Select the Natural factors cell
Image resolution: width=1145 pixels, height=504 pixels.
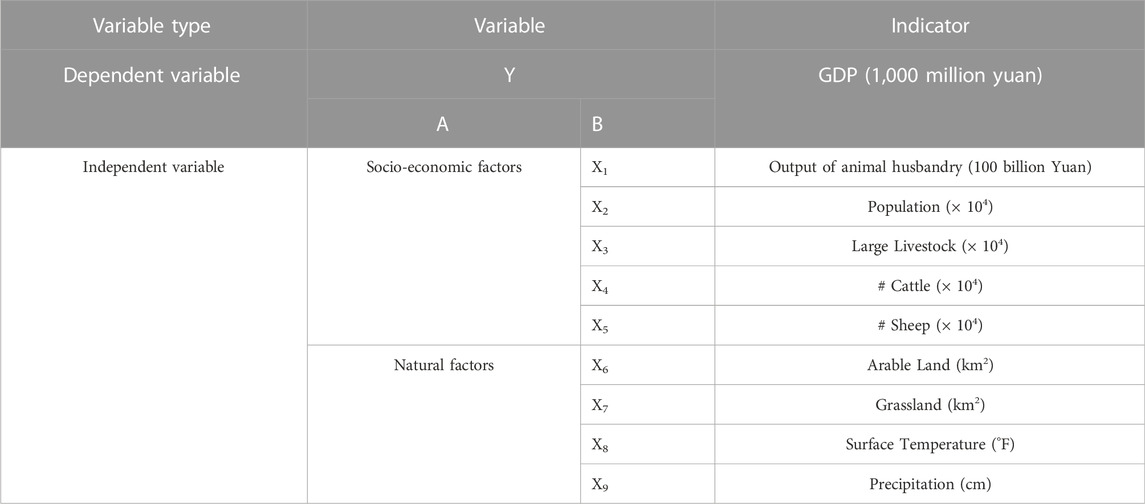point(443,424)
